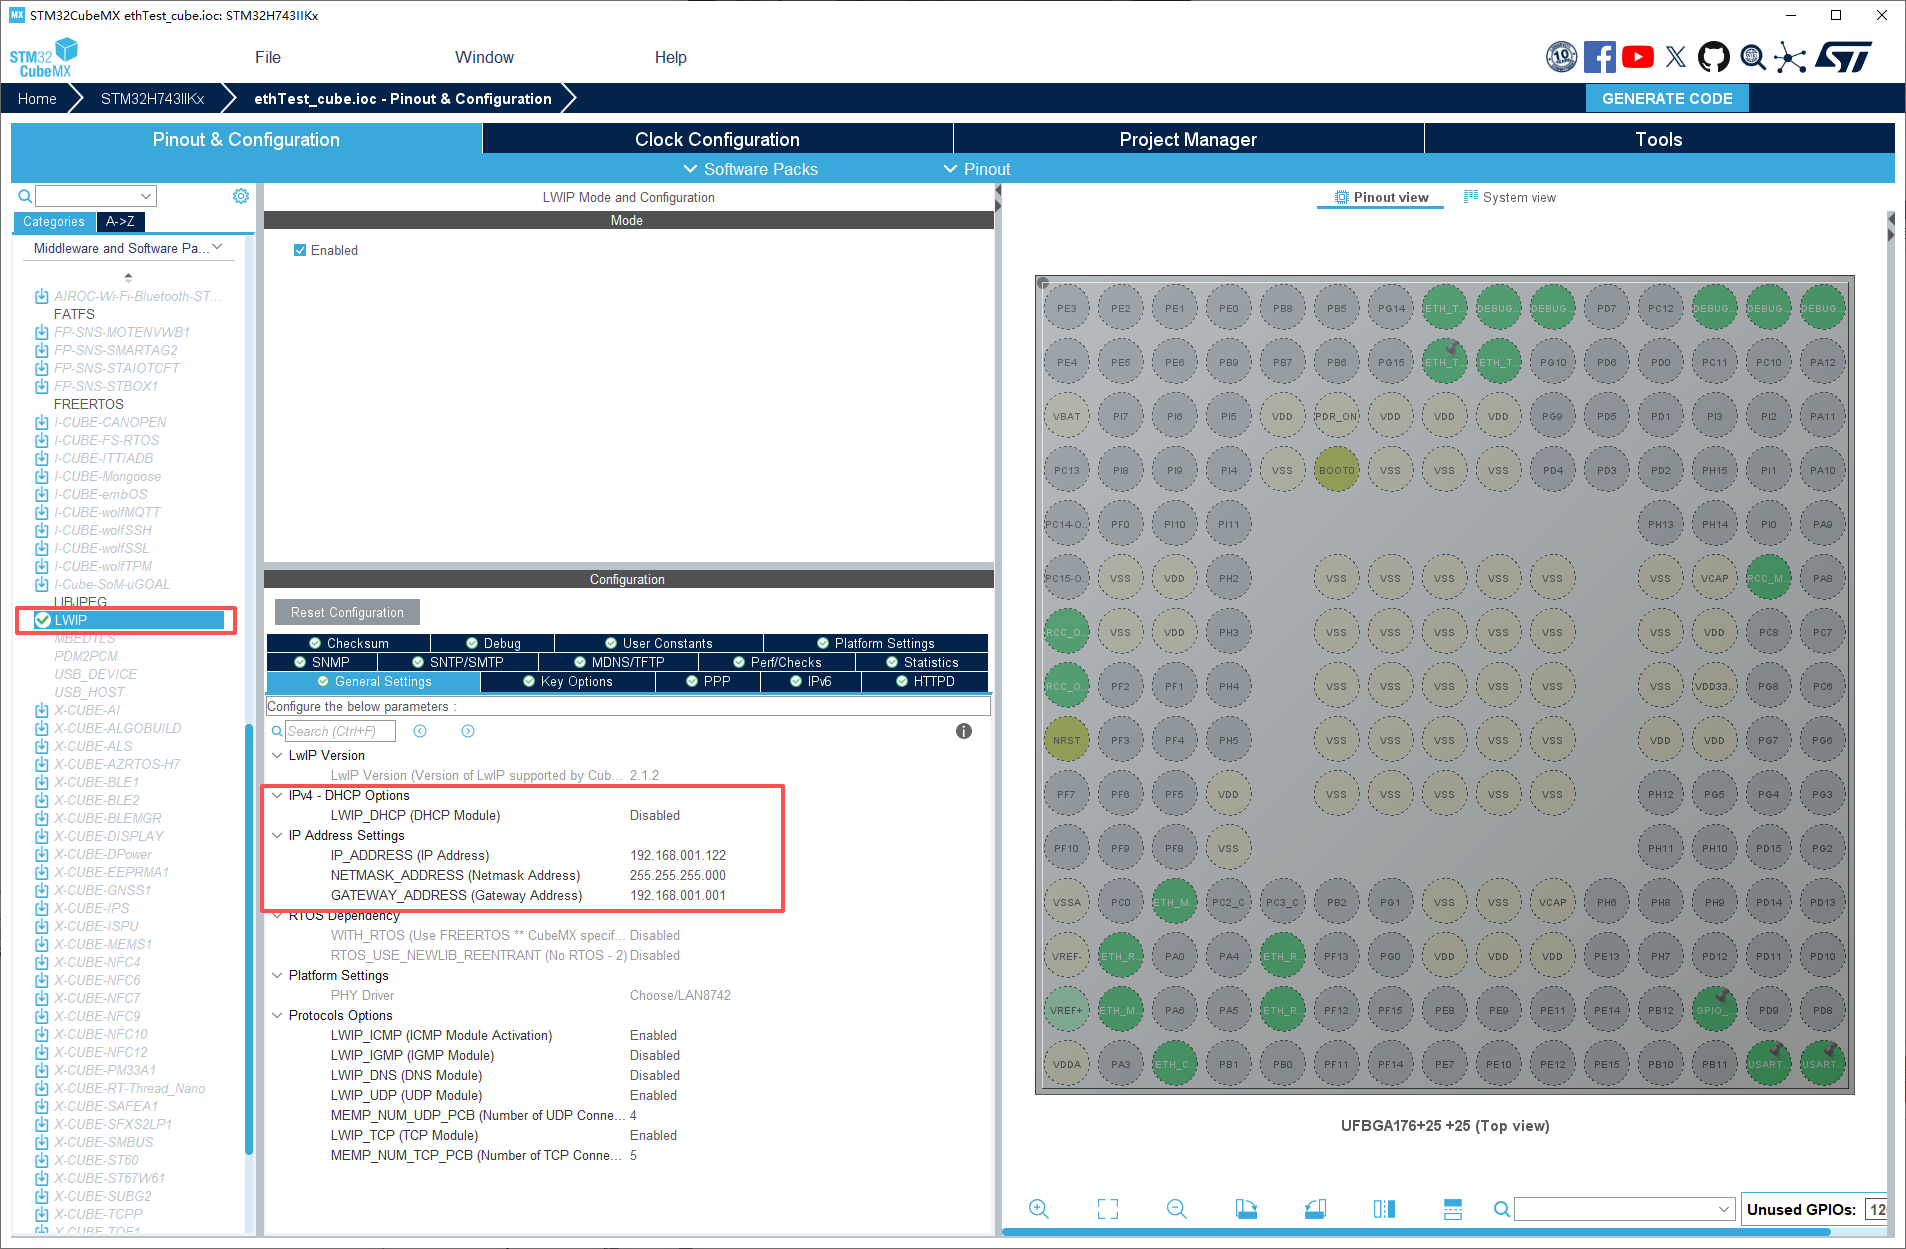The height and width of the screenshot is (1249, 1906).
Task: Collapse the LwIP Version section
Action: coord(277,755)
